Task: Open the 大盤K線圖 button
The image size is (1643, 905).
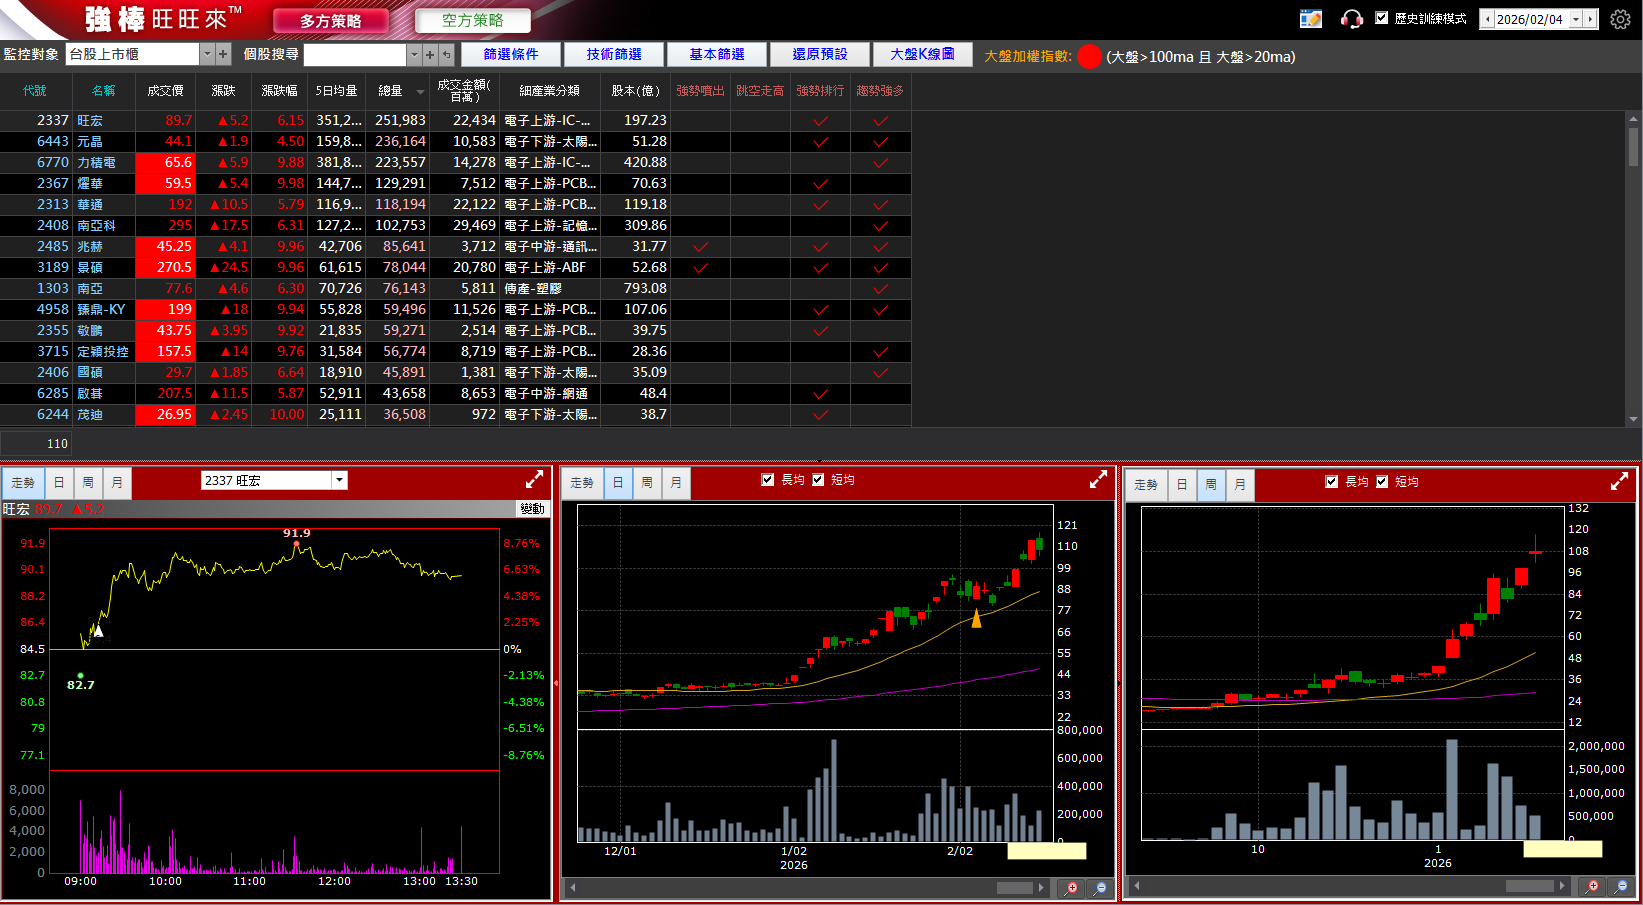Action: coord(922,54)
